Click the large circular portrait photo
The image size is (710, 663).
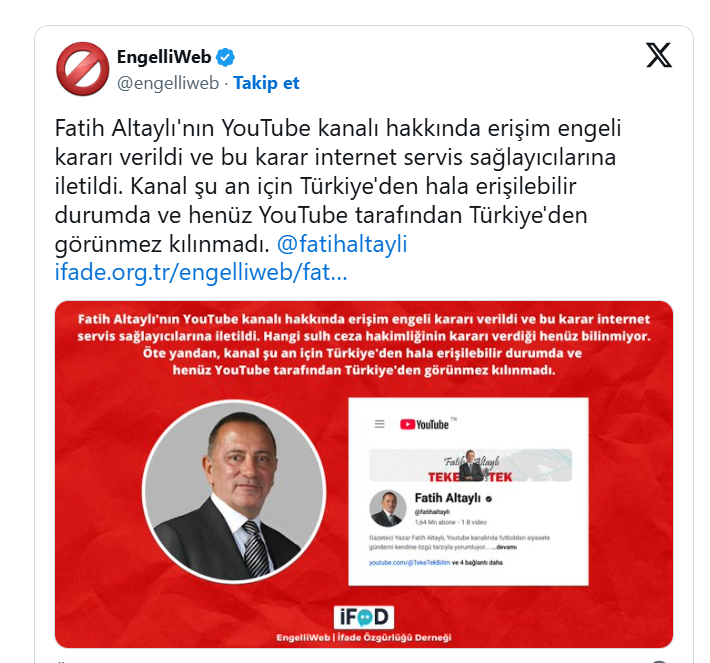click(x=234, y=492)
